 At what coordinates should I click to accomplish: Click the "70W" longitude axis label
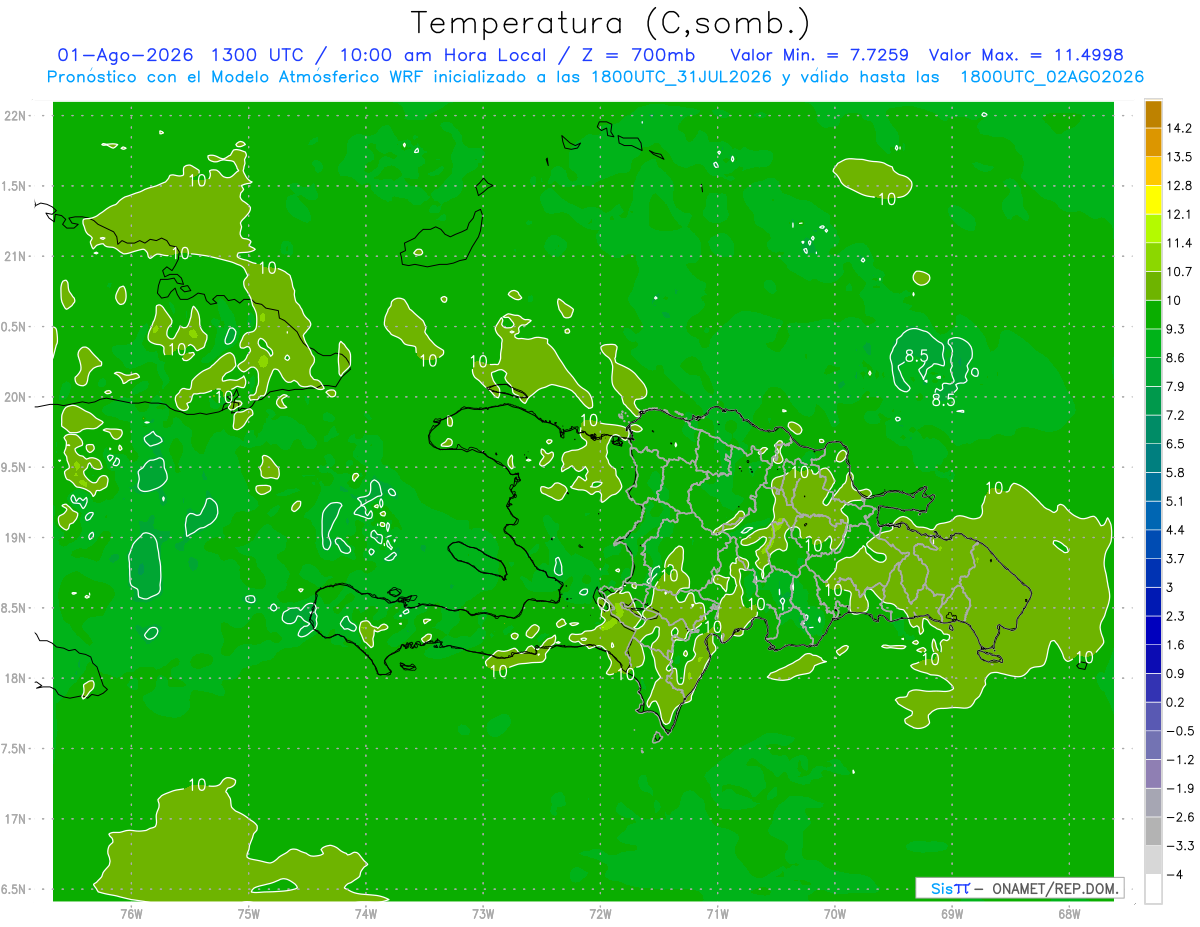[x=835, y=914]
